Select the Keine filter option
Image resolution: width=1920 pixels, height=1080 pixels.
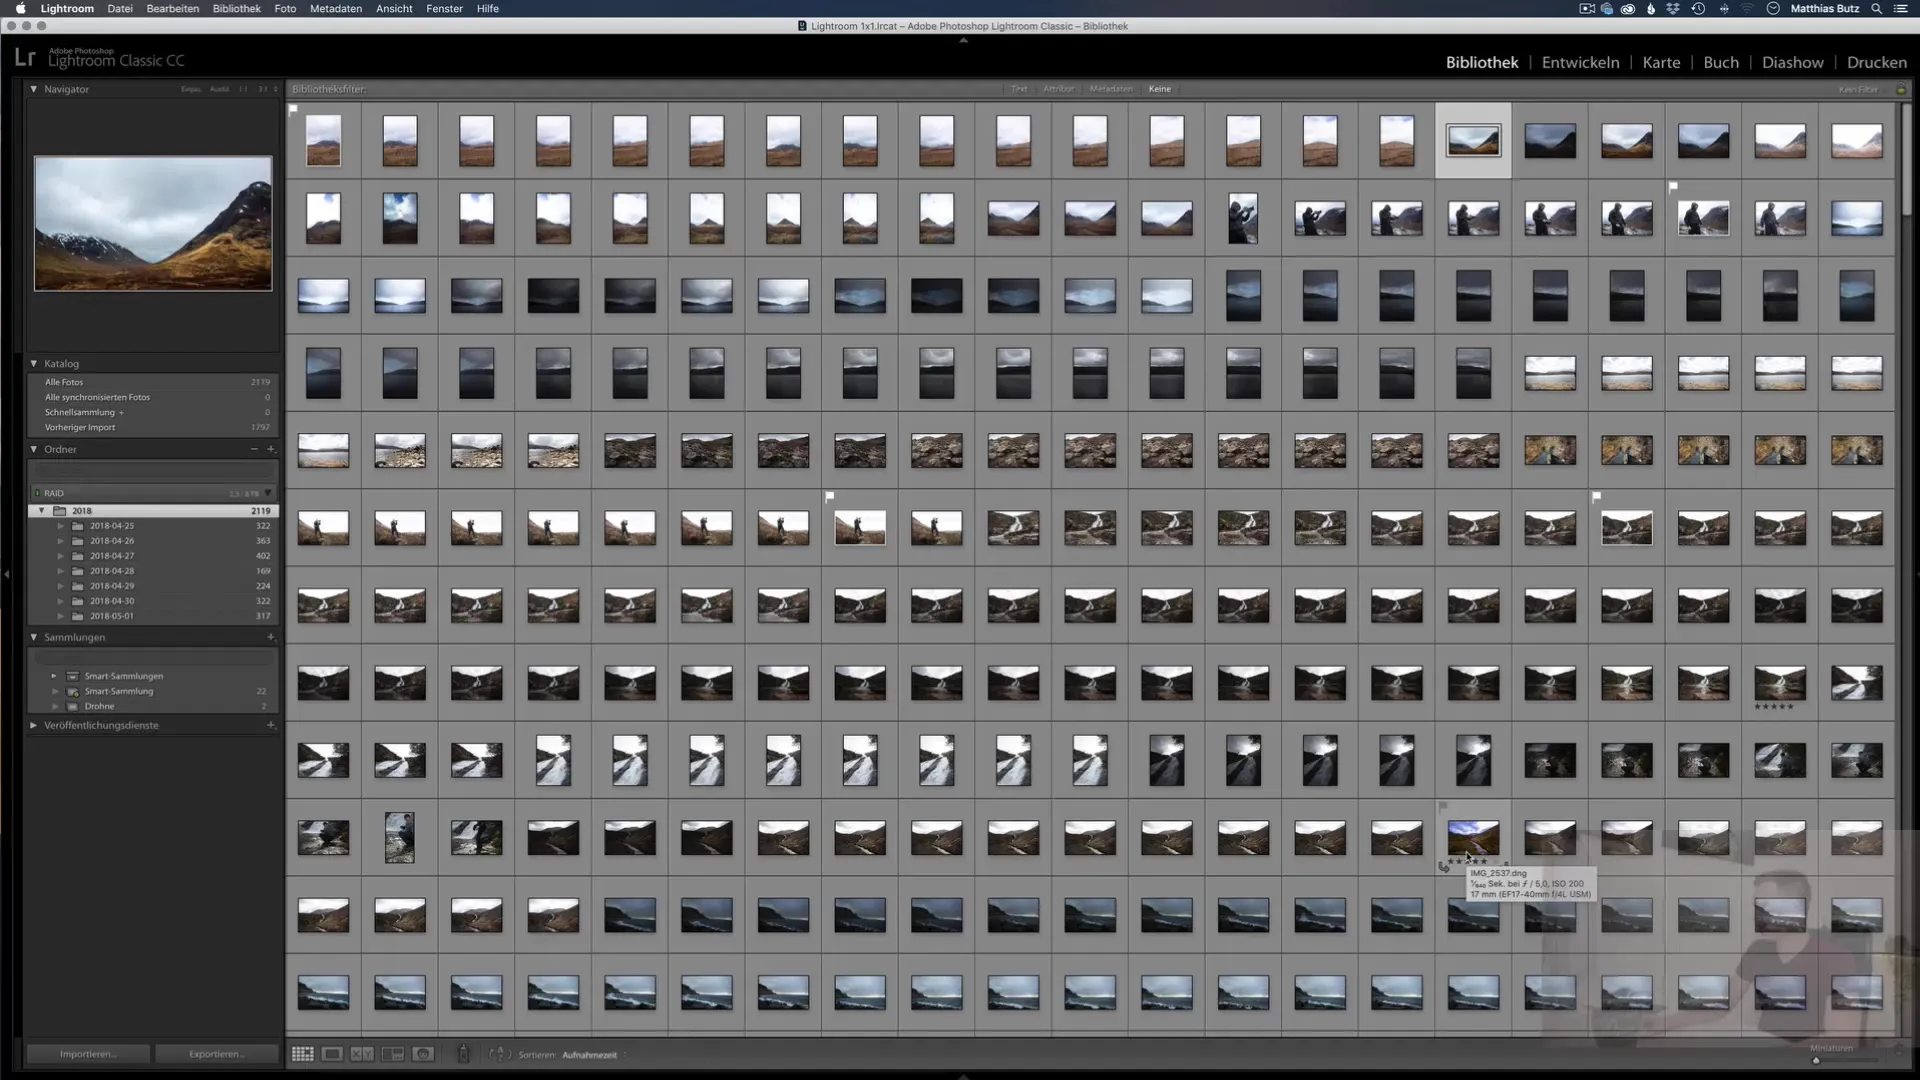[x=1160, y=89]
